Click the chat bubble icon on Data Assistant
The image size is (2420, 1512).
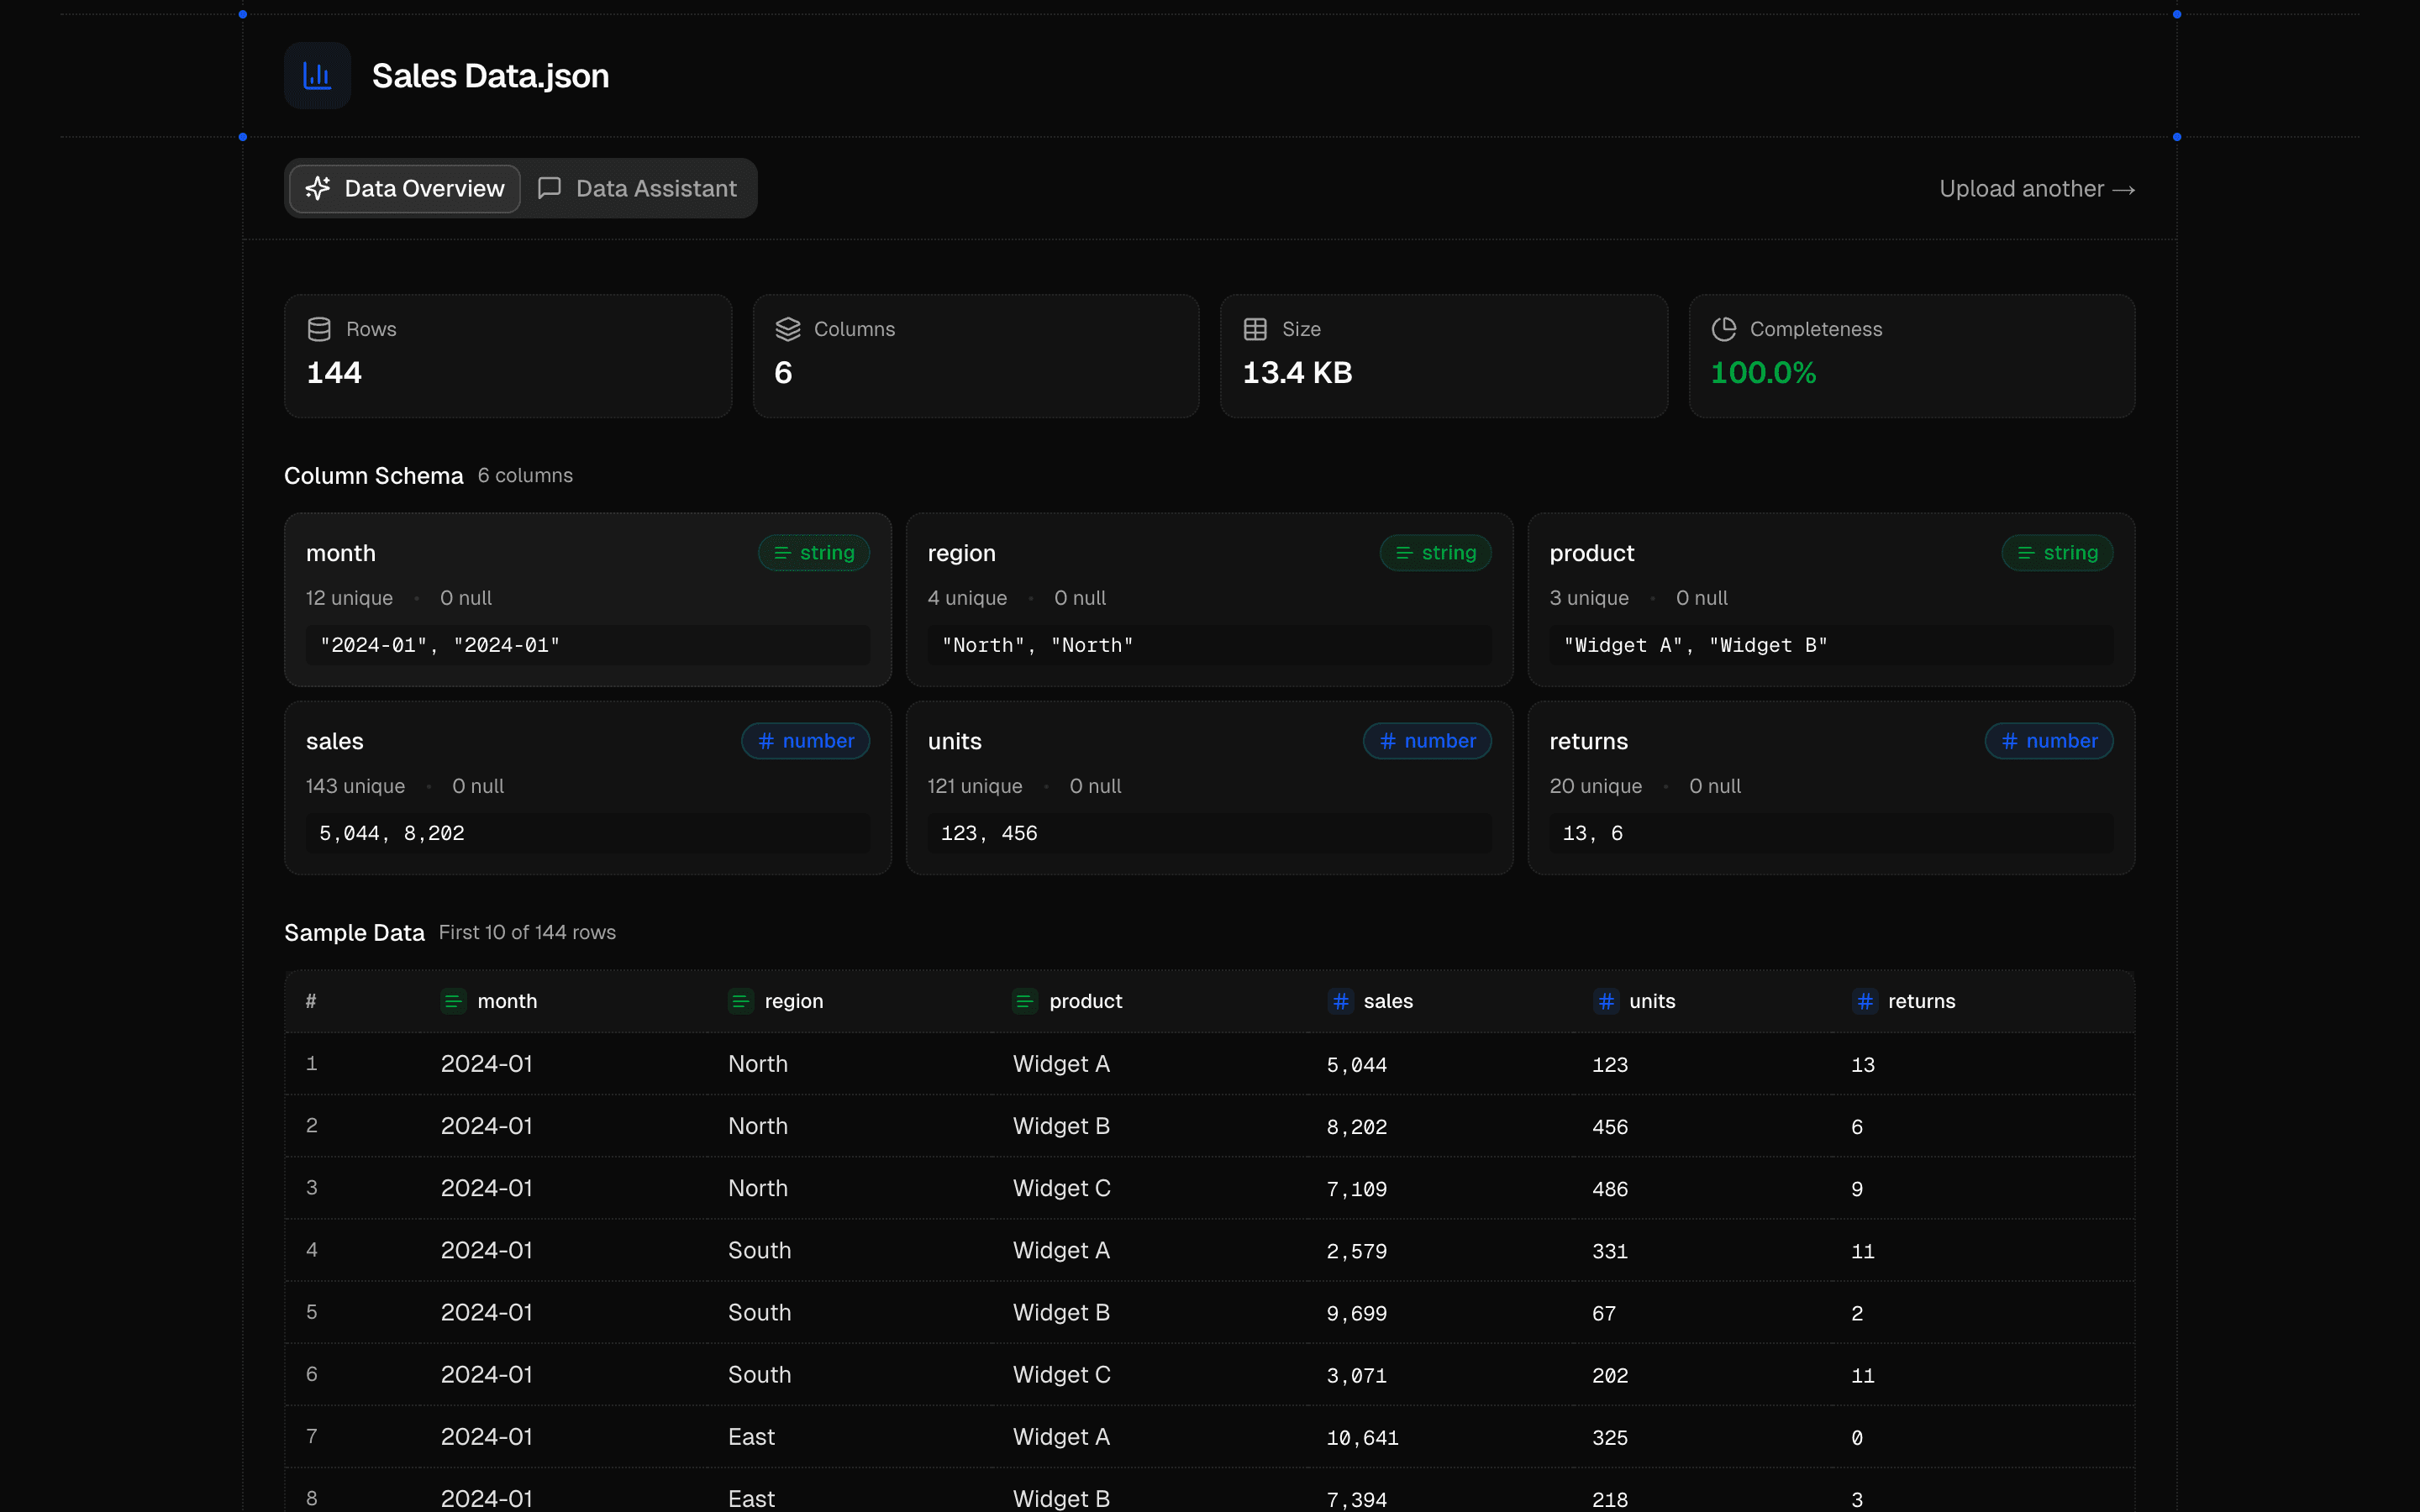tap(550, 188)
